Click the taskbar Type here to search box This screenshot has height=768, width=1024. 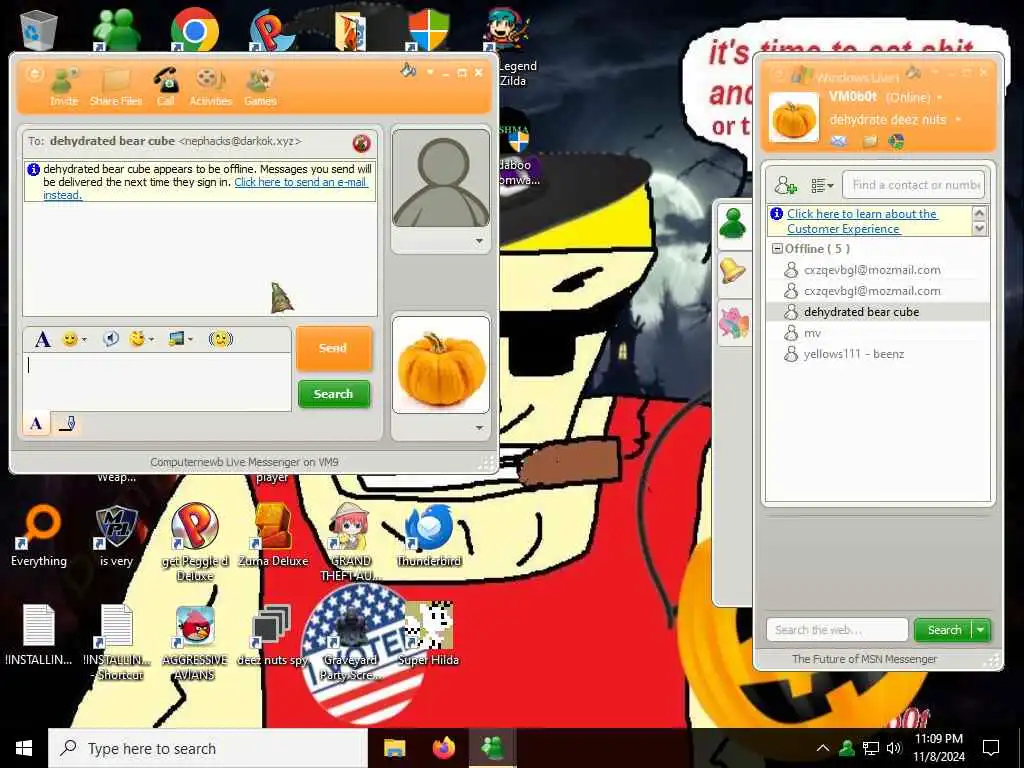pos(208,748)
